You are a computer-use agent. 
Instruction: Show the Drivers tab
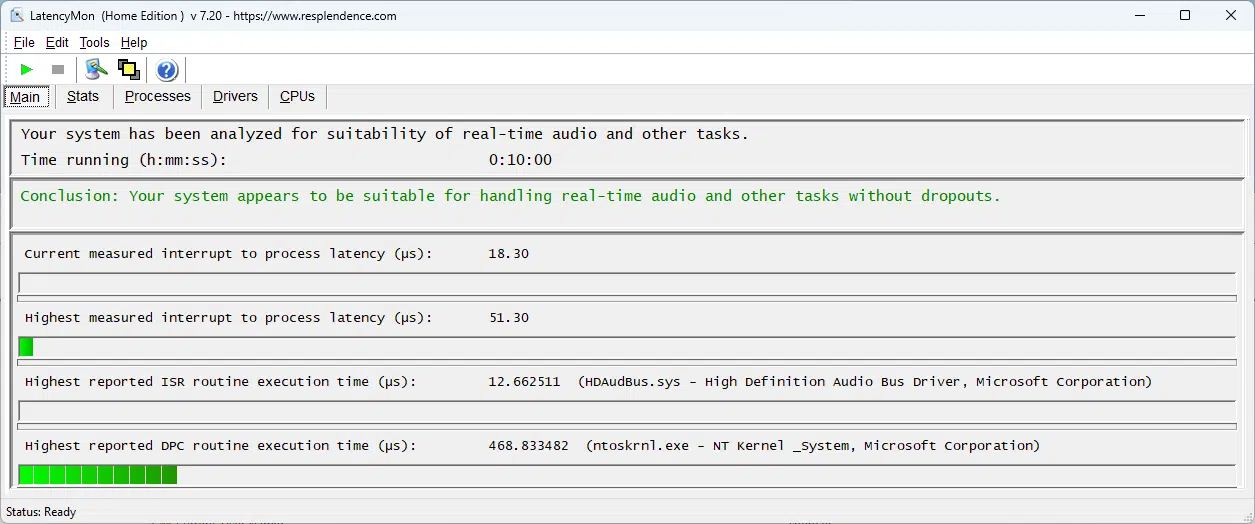click(235, 97)
